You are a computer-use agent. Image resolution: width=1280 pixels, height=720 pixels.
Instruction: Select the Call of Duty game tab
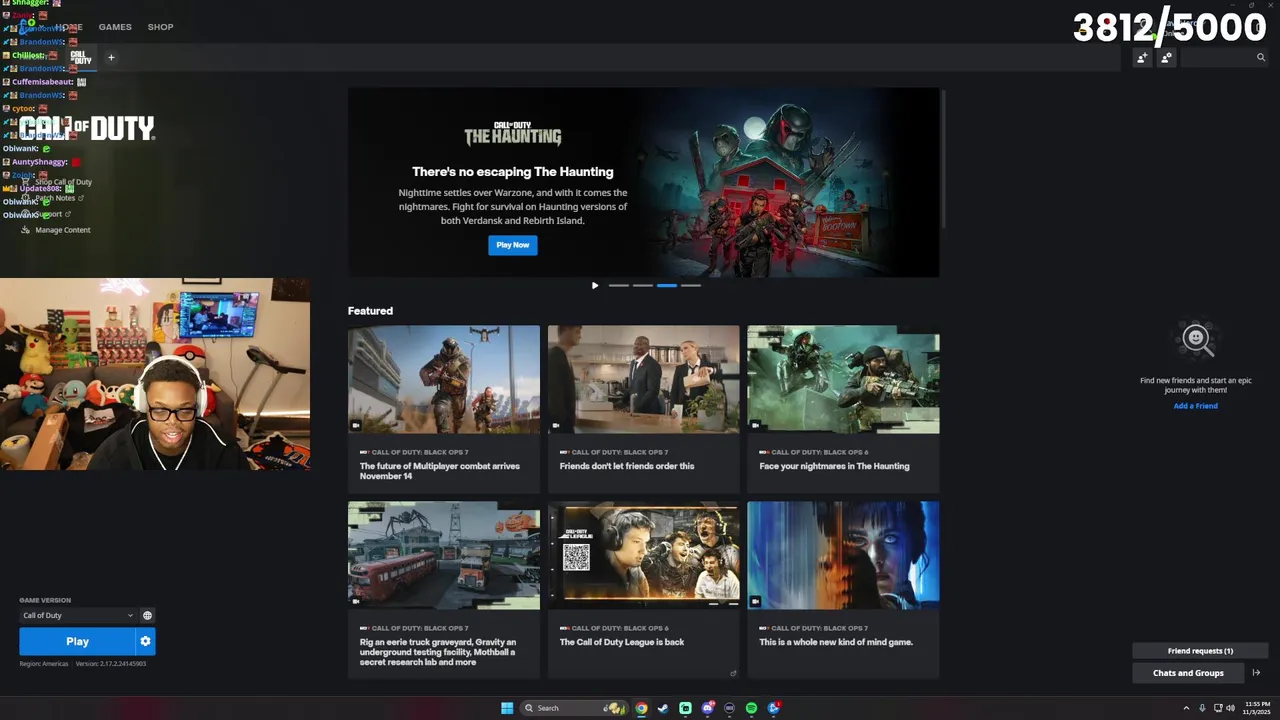(82, 58)
